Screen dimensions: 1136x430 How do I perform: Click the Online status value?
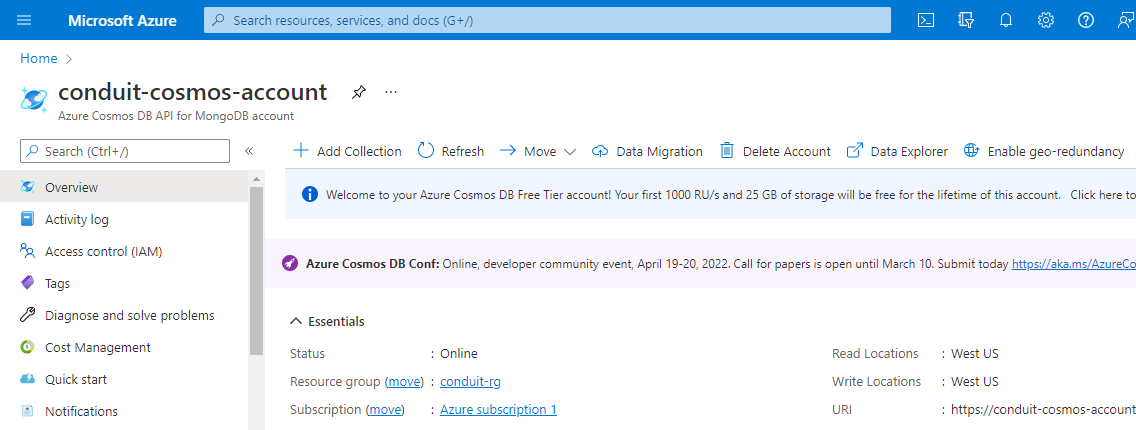click(459, 354)
